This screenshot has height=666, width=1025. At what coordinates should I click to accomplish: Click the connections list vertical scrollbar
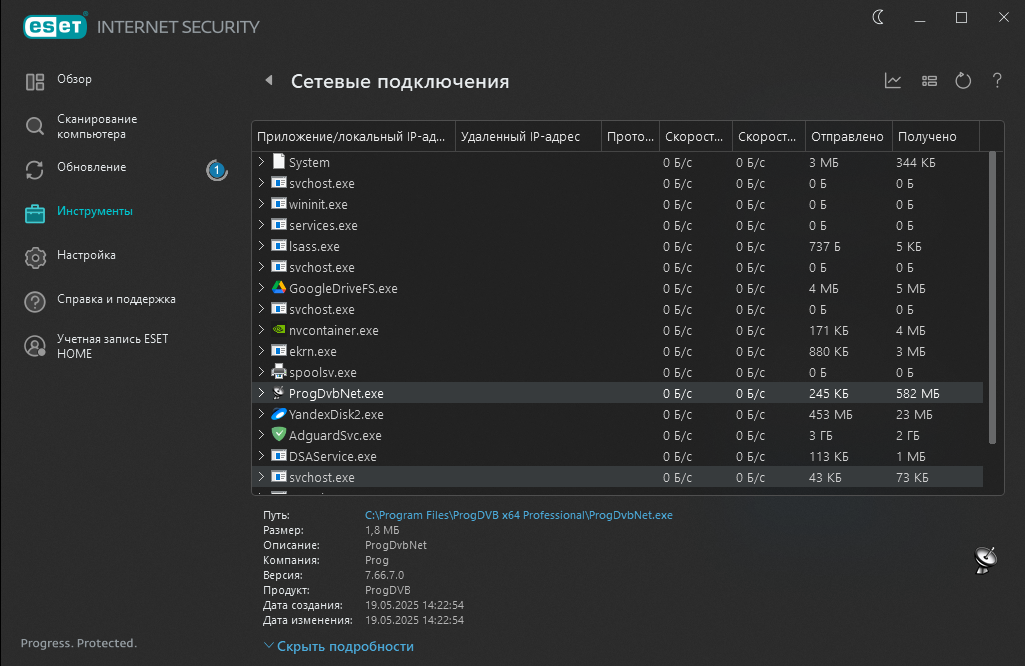click(992, 298)
